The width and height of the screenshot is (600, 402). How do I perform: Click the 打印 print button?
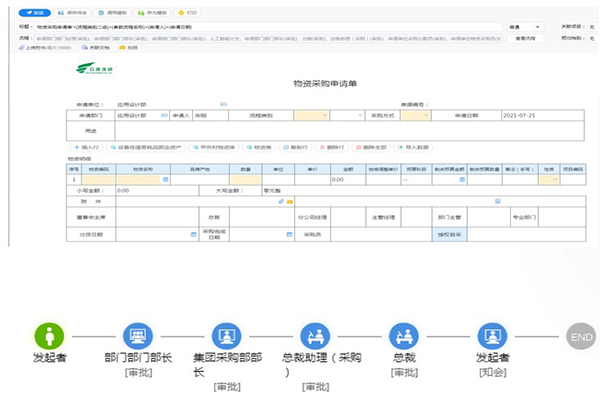click(x=188, y=13)
